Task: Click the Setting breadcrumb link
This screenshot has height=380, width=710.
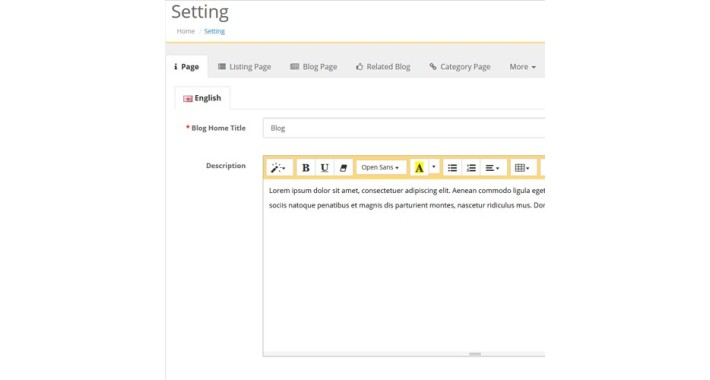Action: point(214,31)
